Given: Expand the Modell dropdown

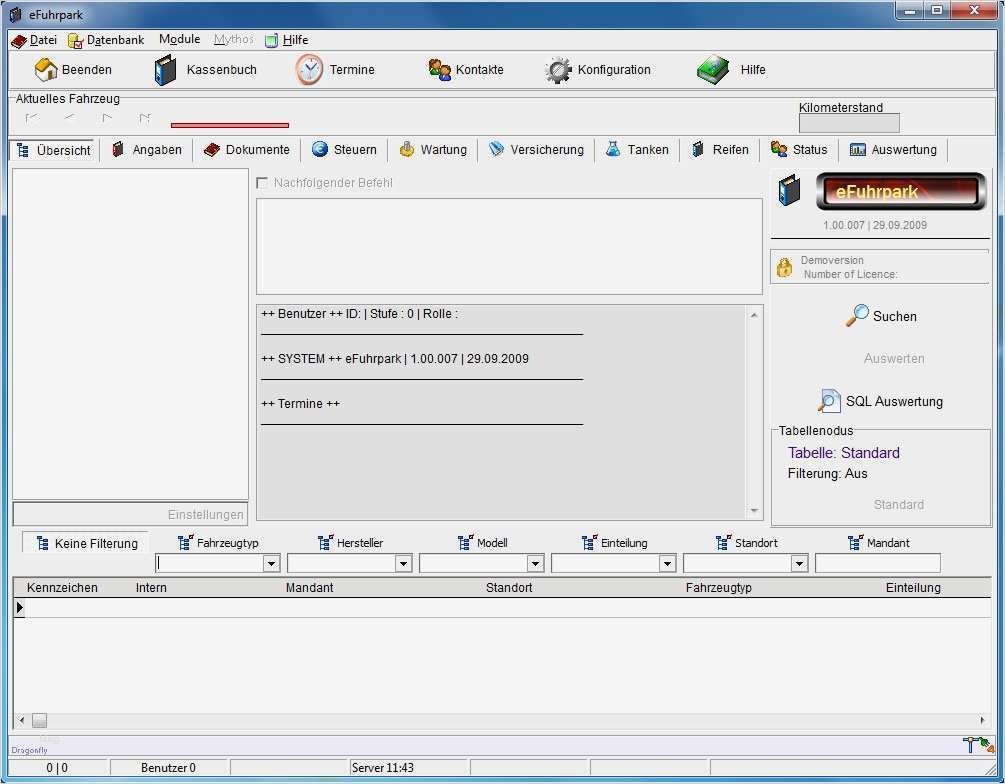Looking at the screenshot, I should click(535, 563).
